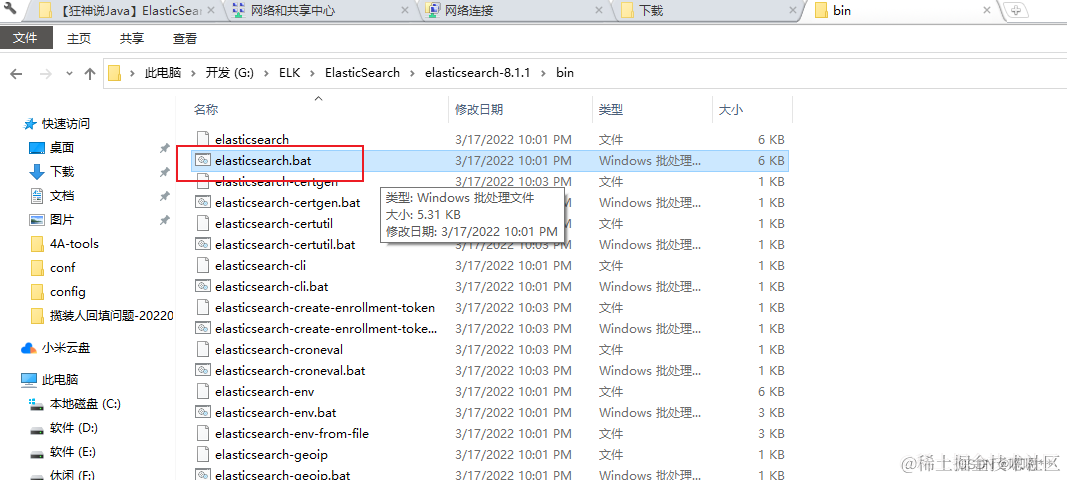This screenshot has width=1067, height=480.
Task: Sort by the 类型 column header
Action: coord(611,110)
